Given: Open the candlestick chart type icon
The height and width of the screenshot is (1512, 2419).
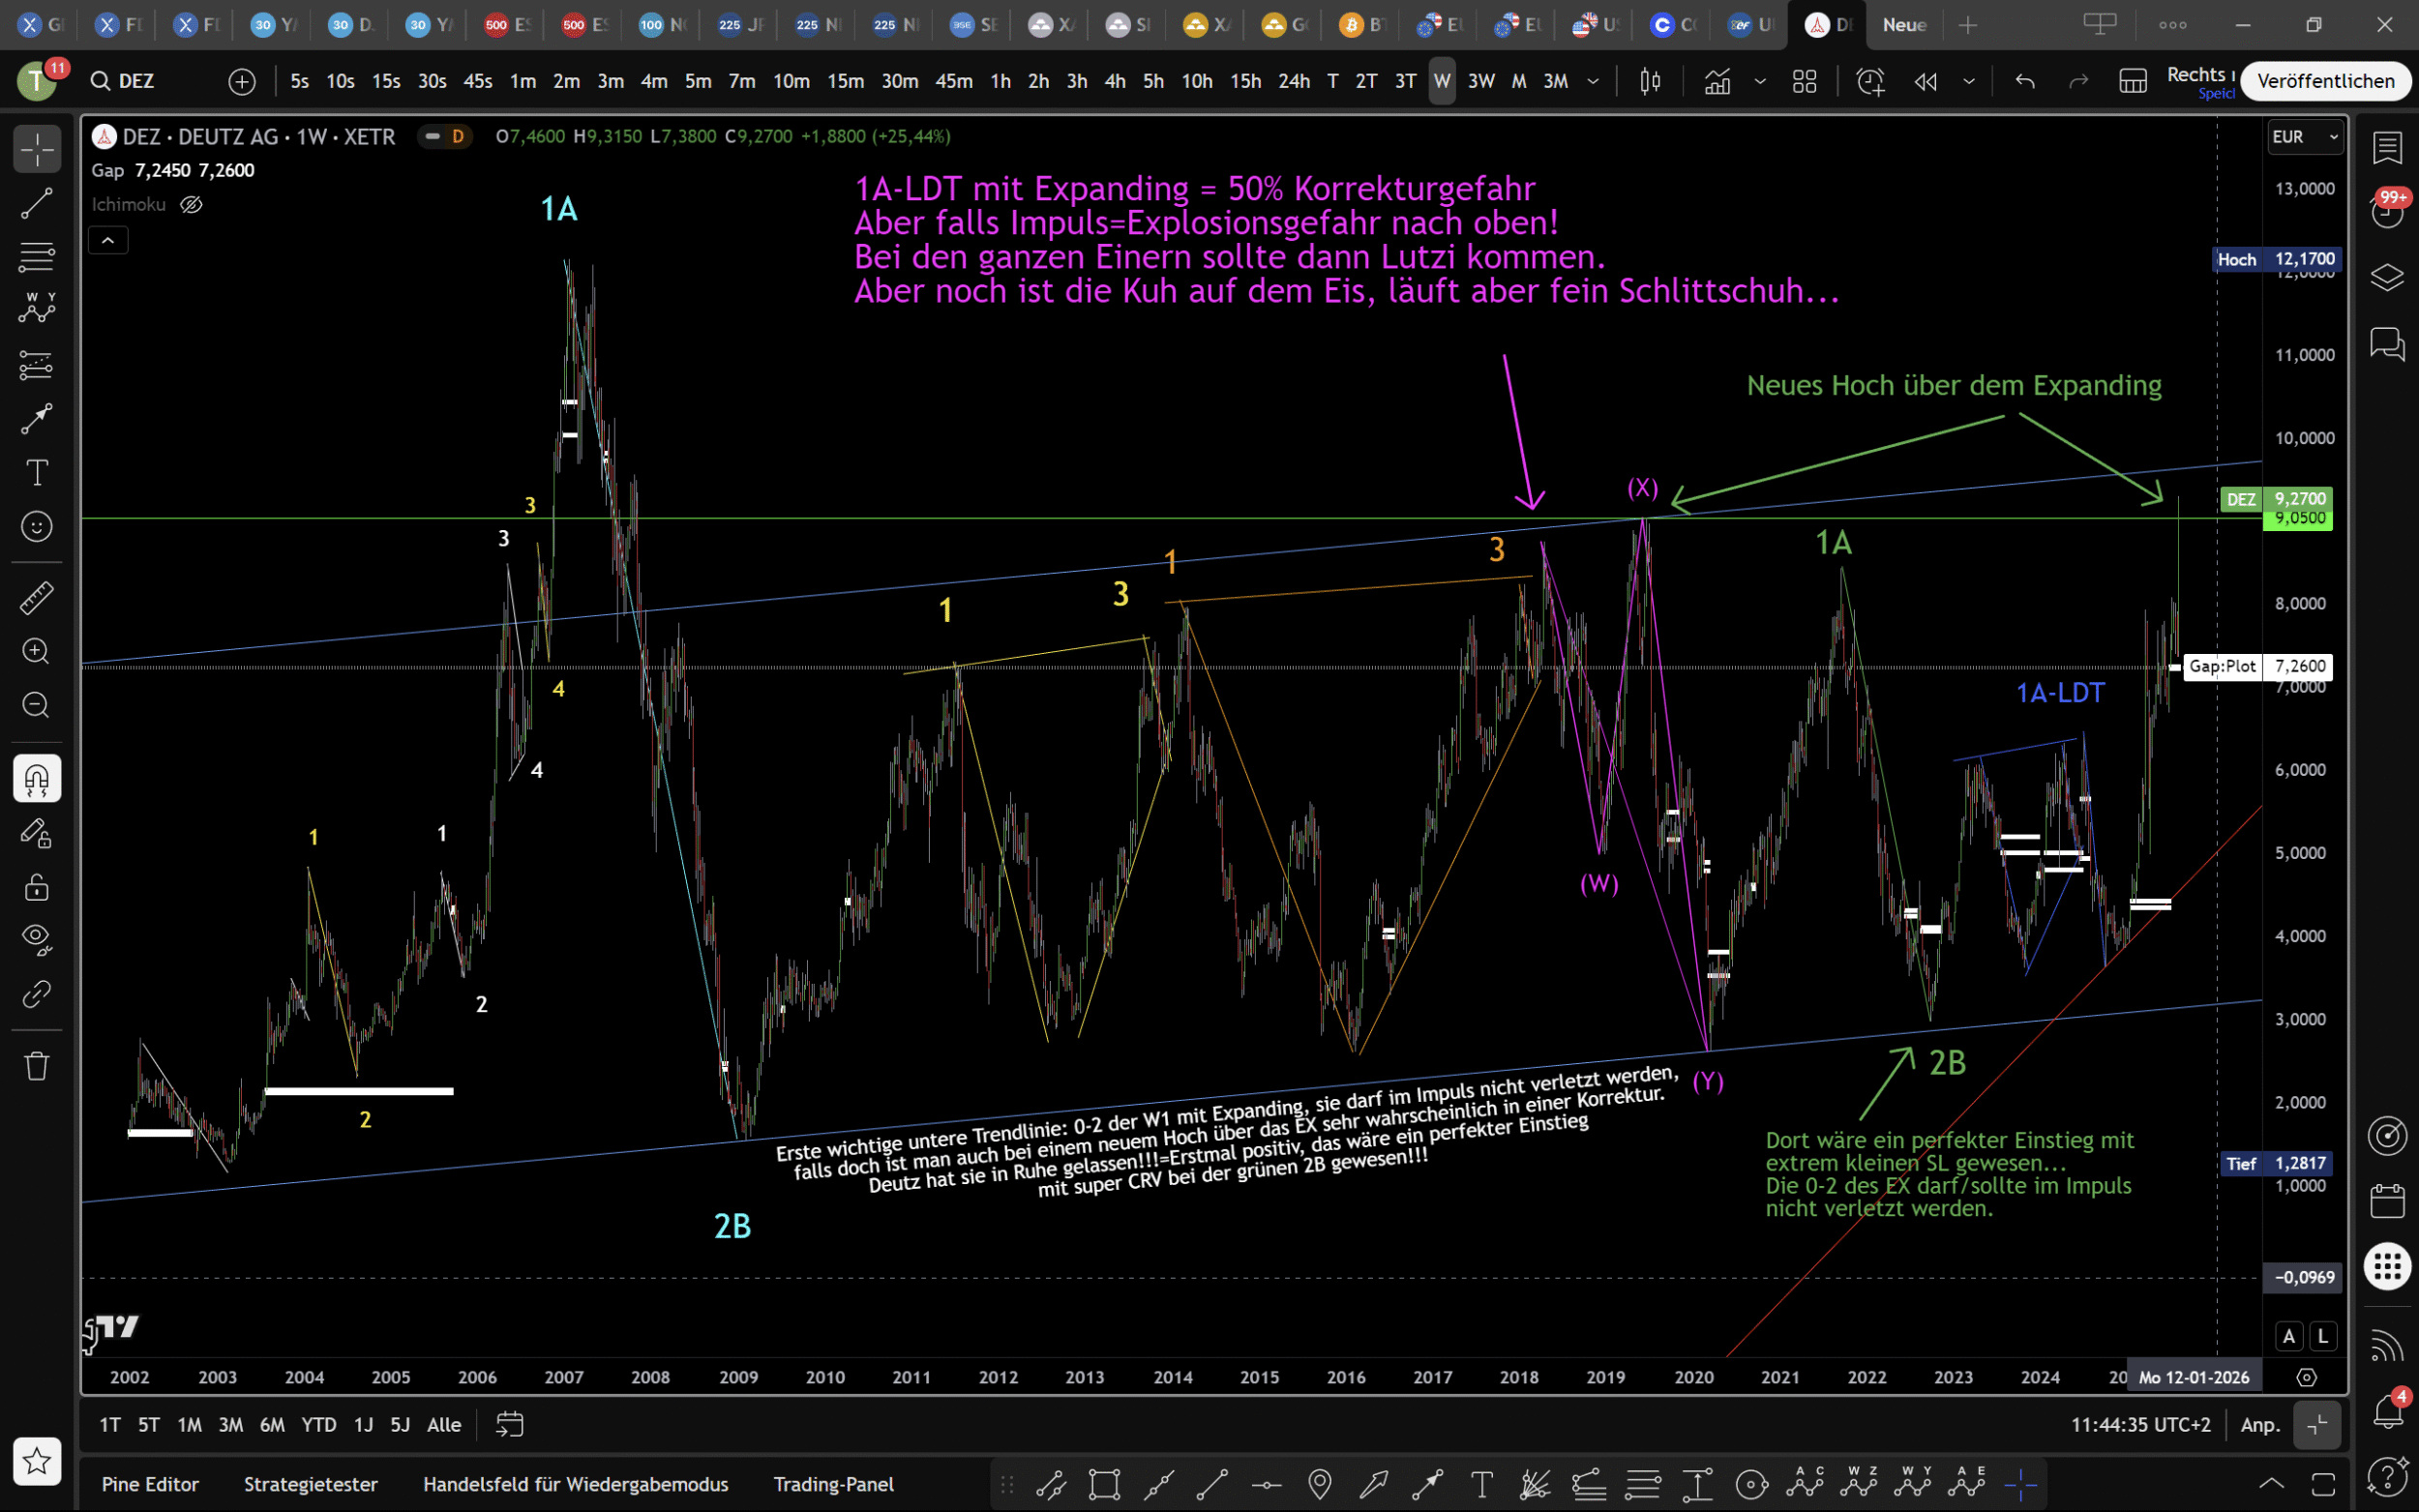Looking at the screenshot, I should click(1650, 81).
